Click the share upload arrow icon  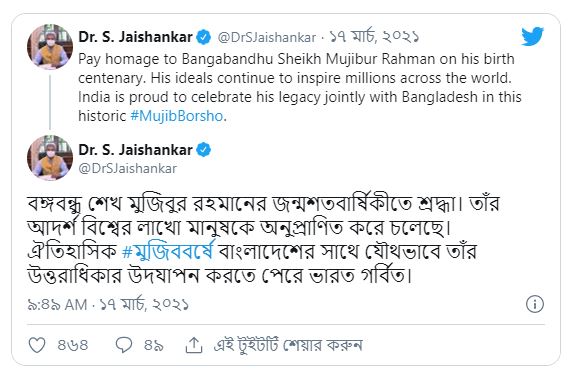pos(194,345)
